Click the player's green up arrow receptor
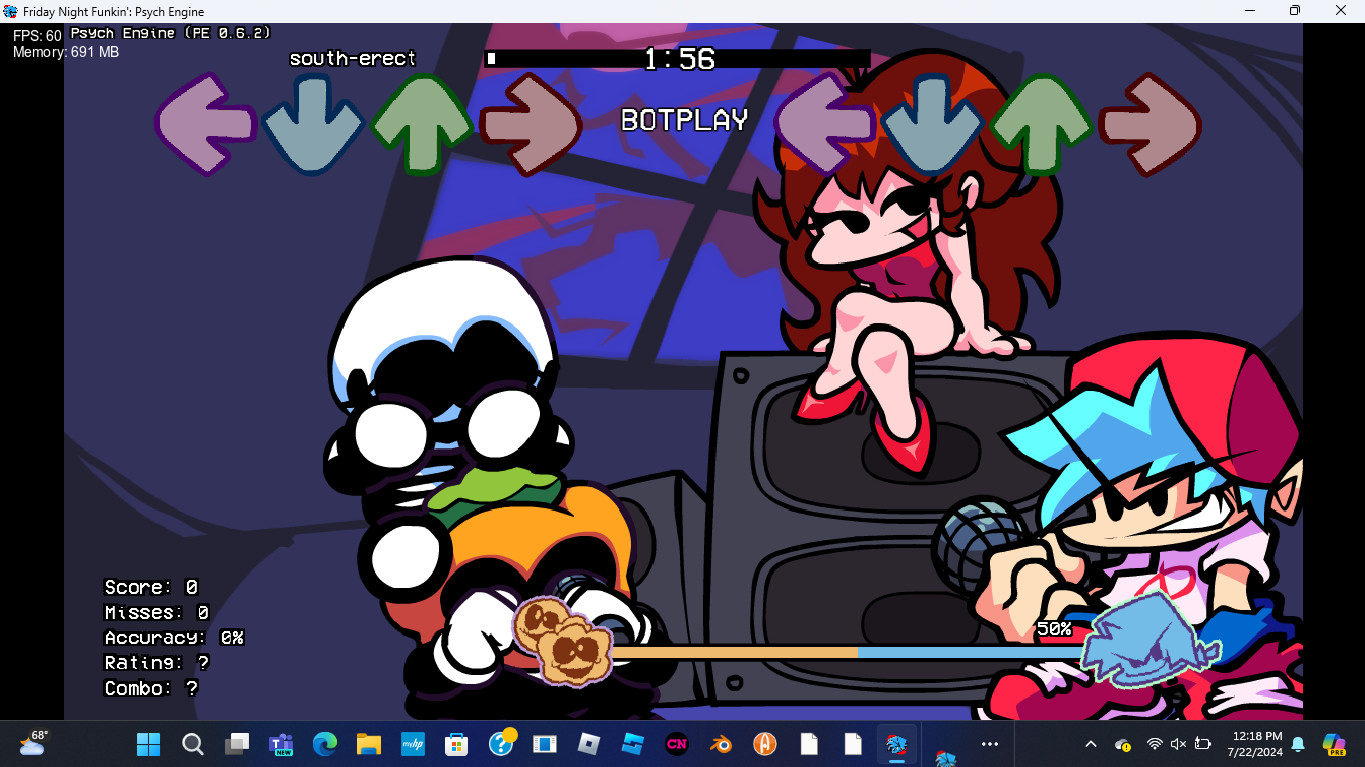The height and width of the screenshot is (767, 1365). (x=1041, y=124)
